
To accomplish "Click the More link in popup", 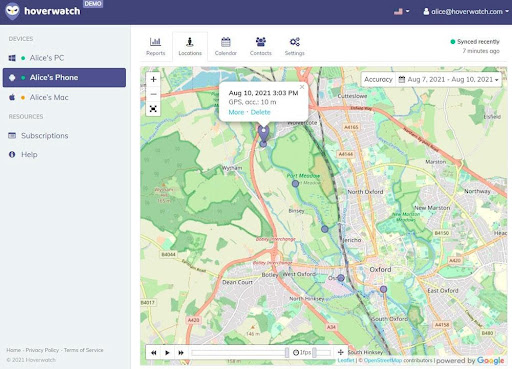I will coord(236,112).
